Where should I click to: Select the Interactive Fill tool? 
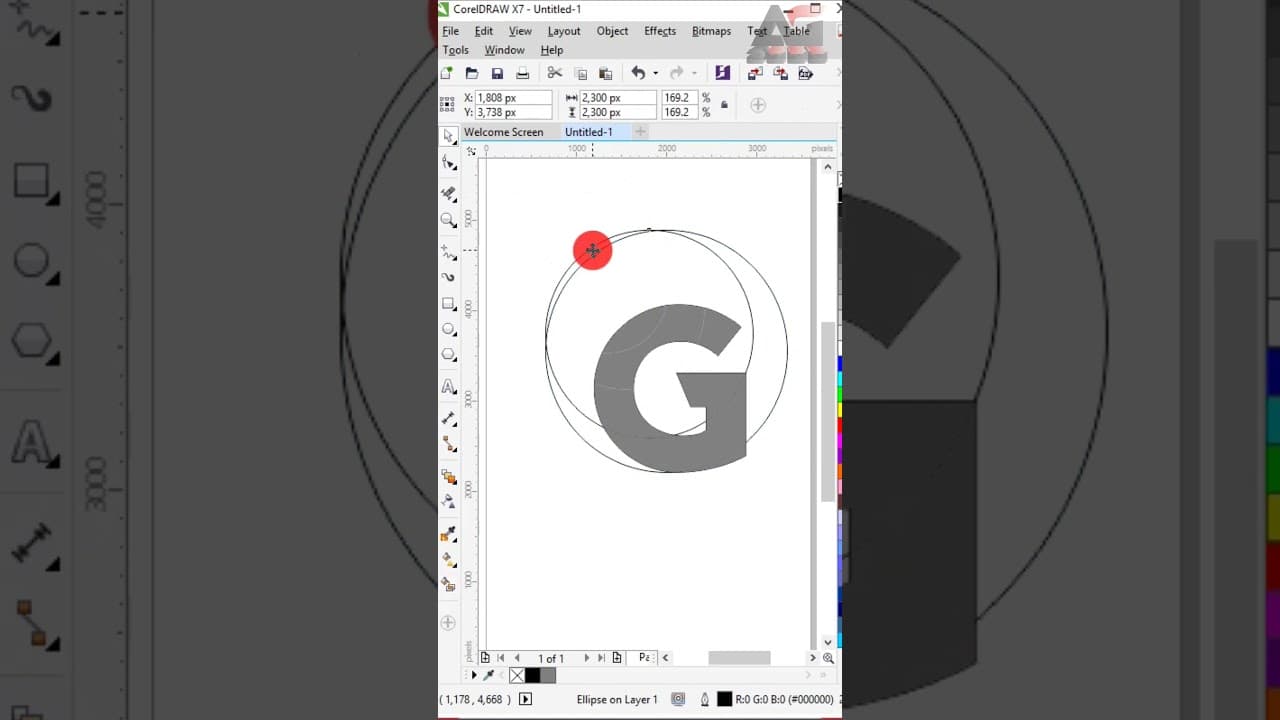[448, 559]
